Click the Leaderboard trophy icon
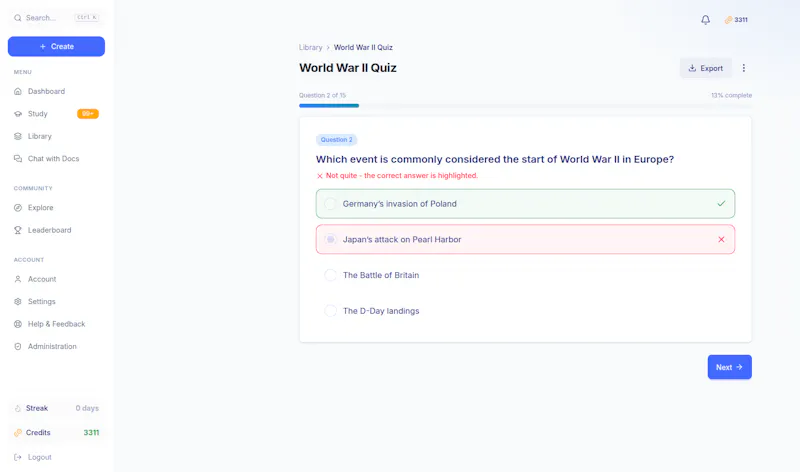800x472 pixels. 18,230
